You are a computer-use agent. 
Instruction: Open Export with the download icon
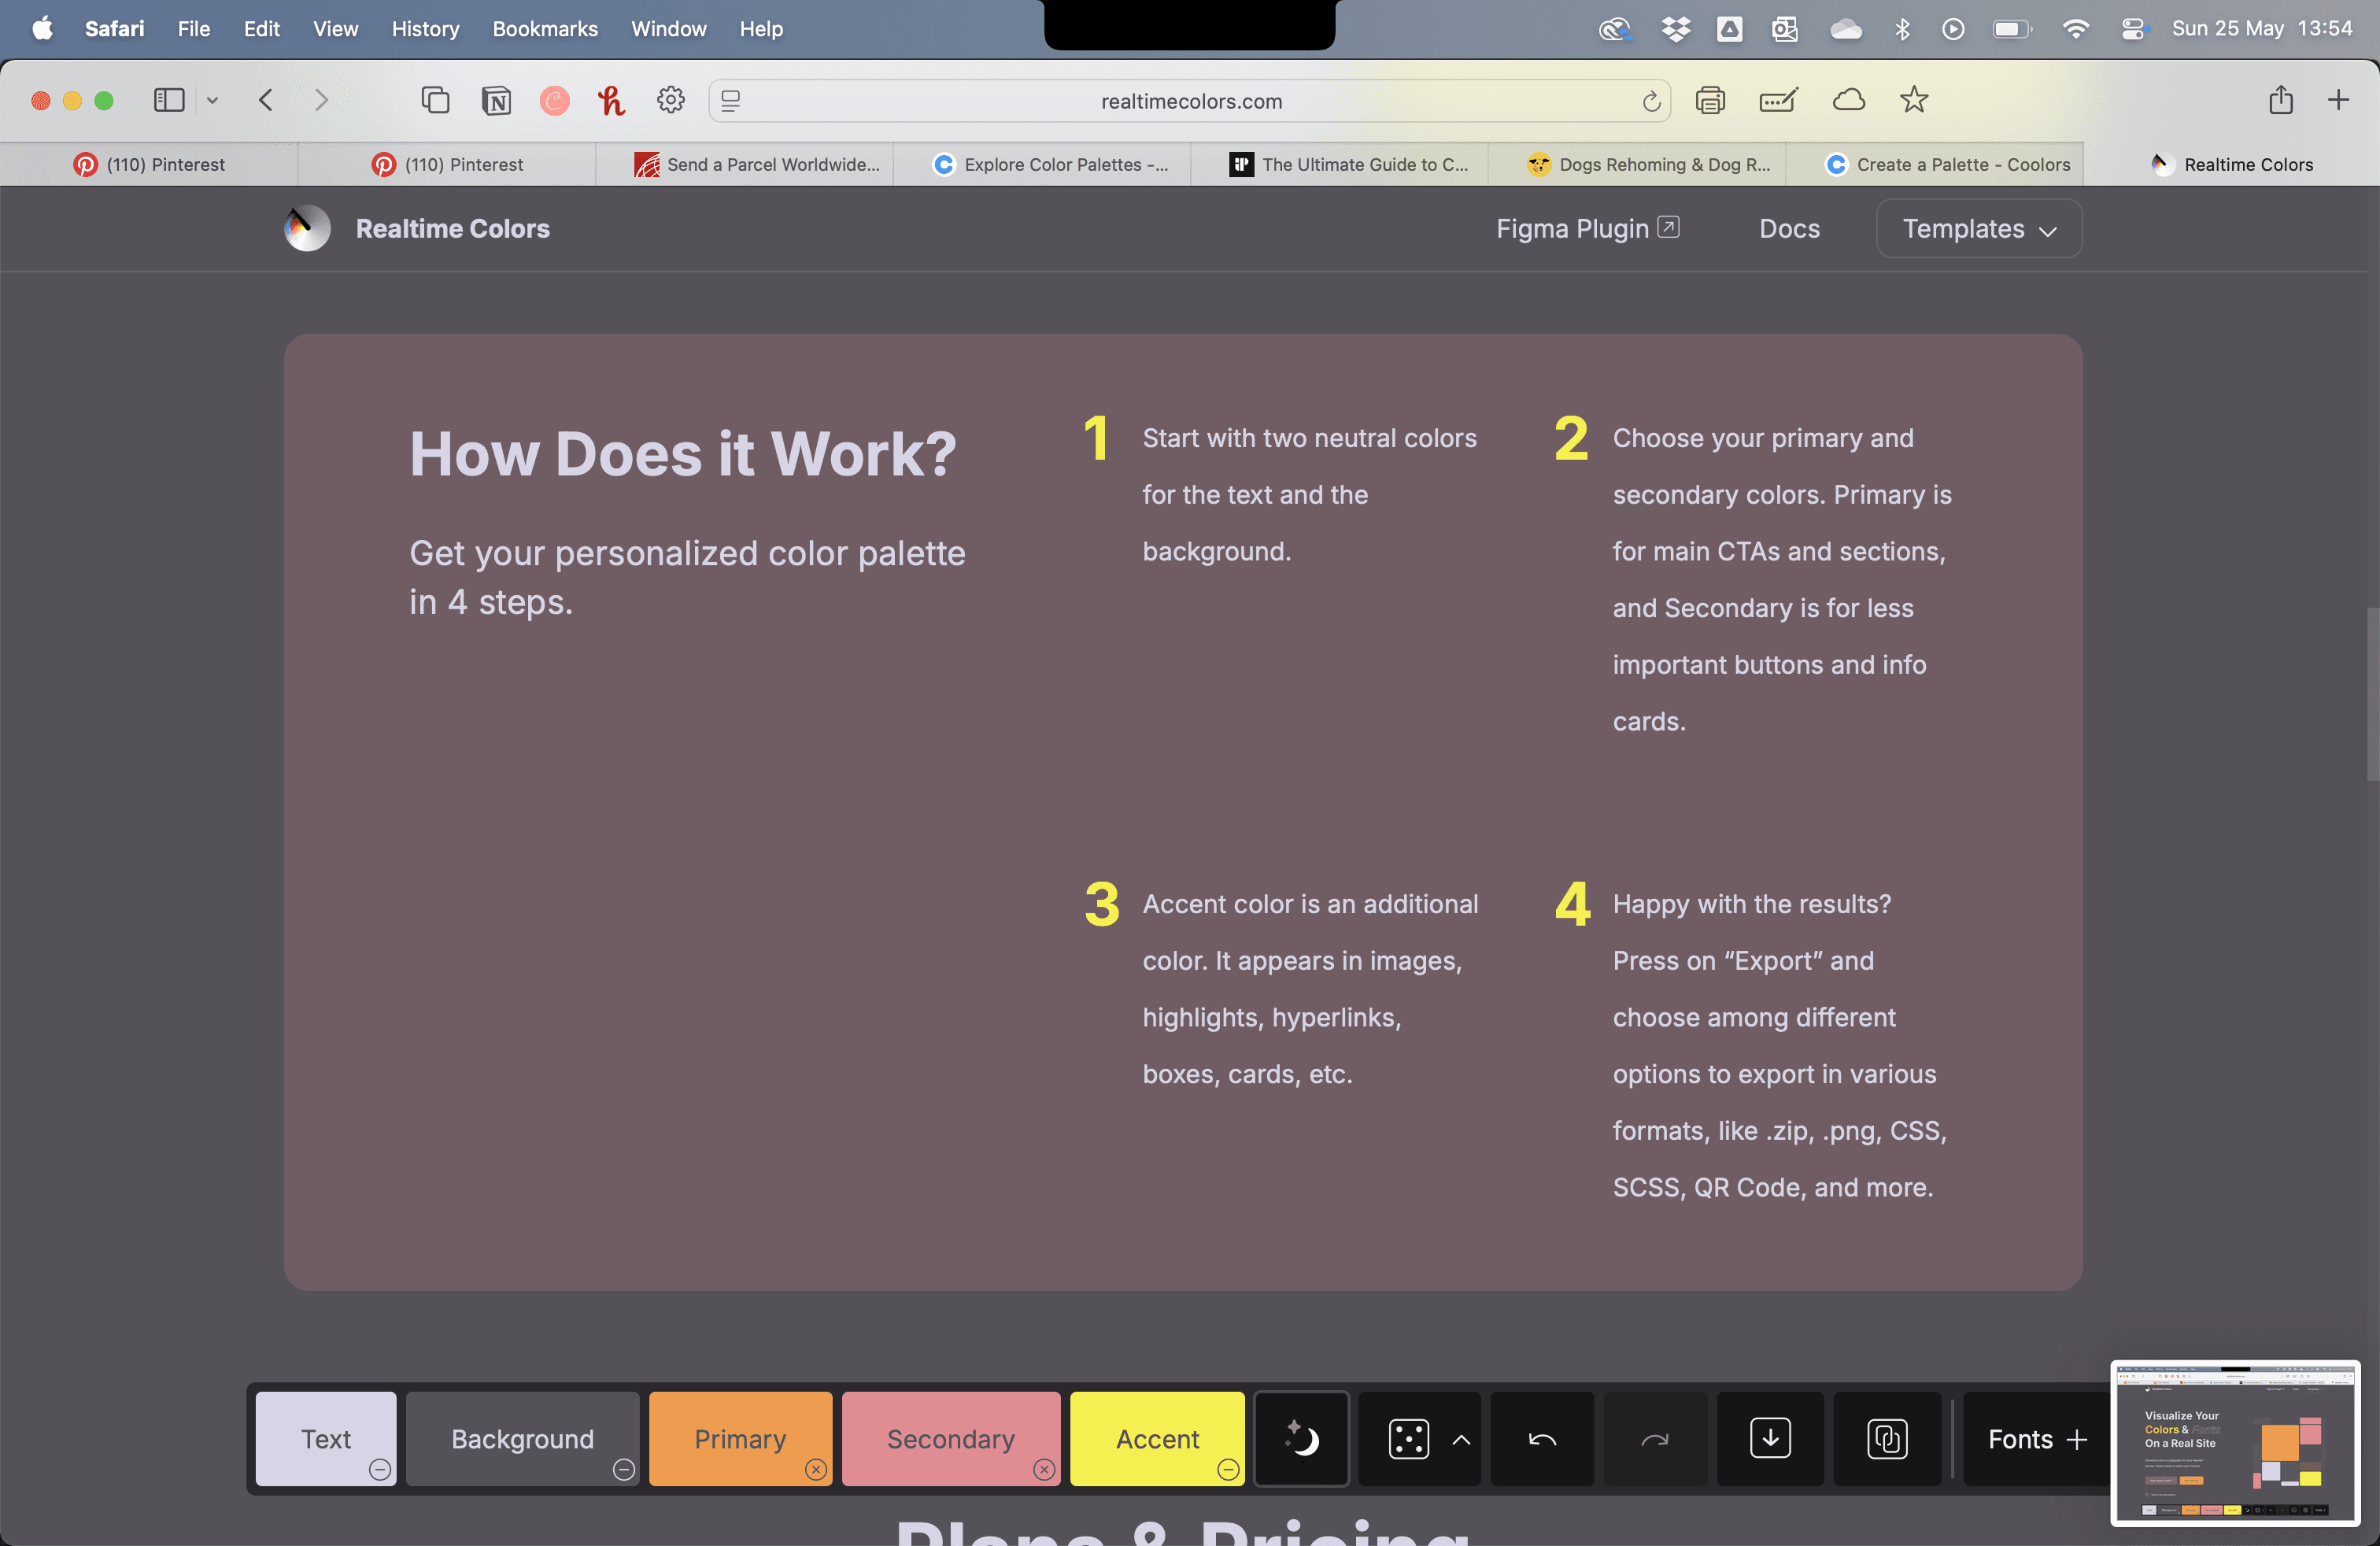coord(1769,1439)
